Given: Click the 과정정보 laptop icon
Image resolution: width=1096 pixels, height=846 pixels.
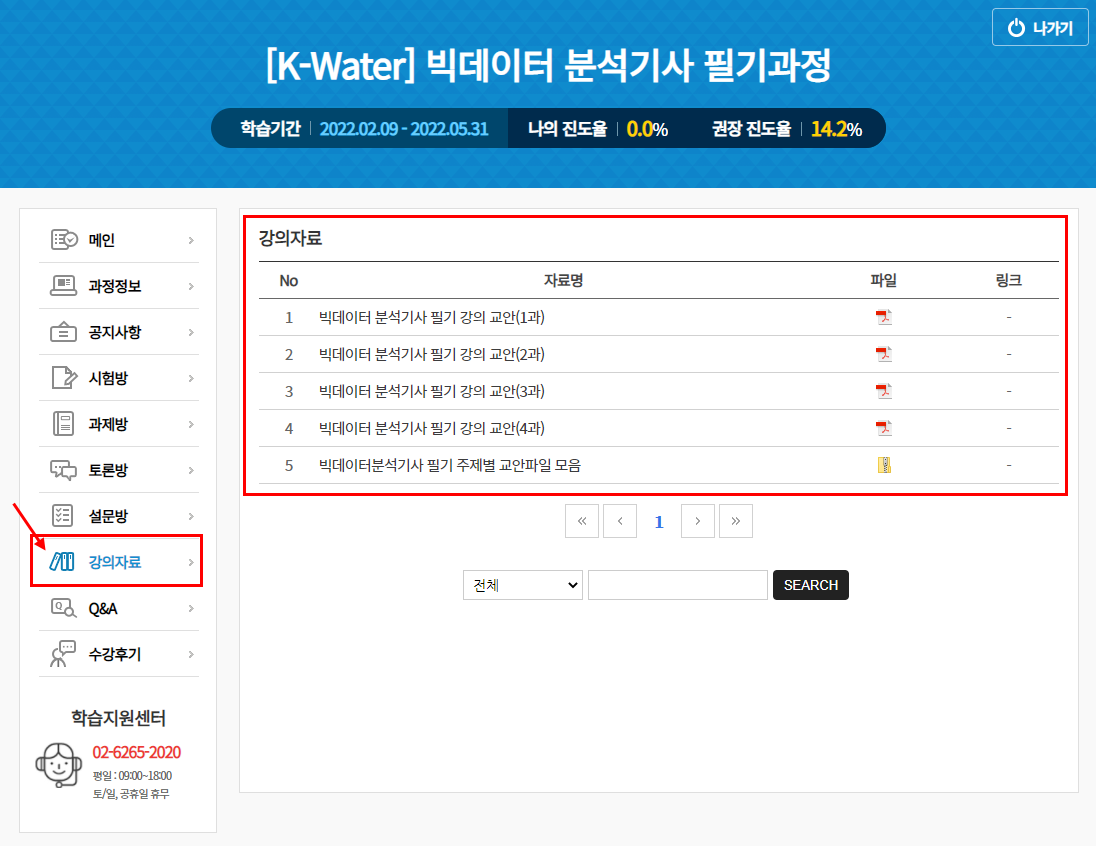Looking at the screenshot, I should pyautogui.click(x=64, y=286).
